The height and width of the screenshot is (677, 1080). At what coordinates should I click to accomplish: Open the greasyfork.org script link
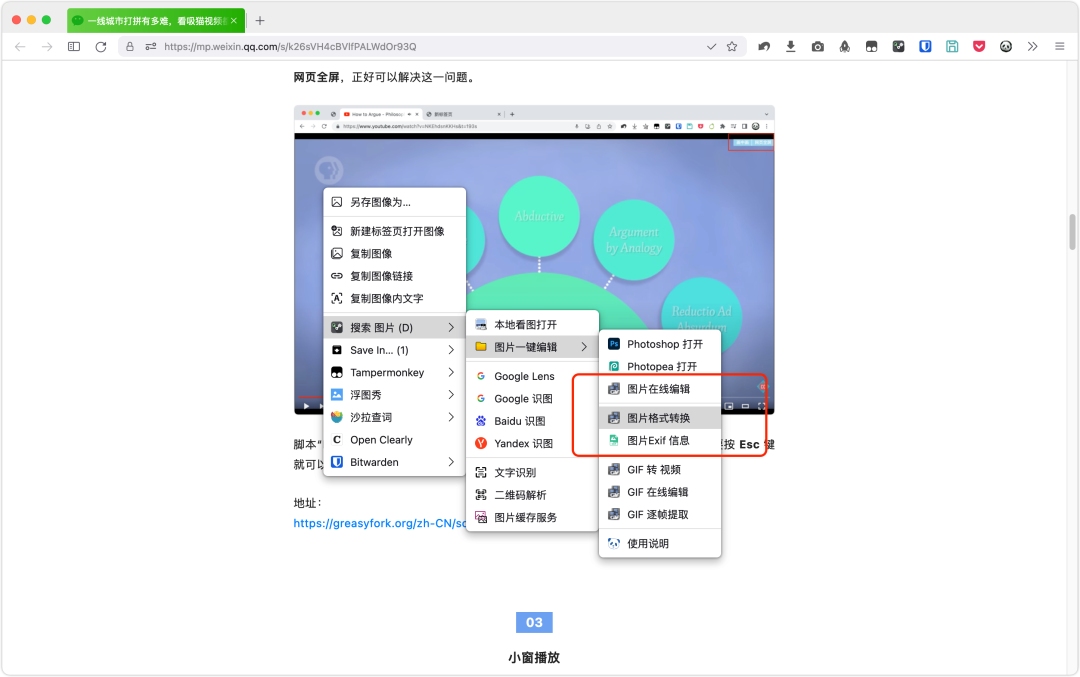[x=380, y=523]
